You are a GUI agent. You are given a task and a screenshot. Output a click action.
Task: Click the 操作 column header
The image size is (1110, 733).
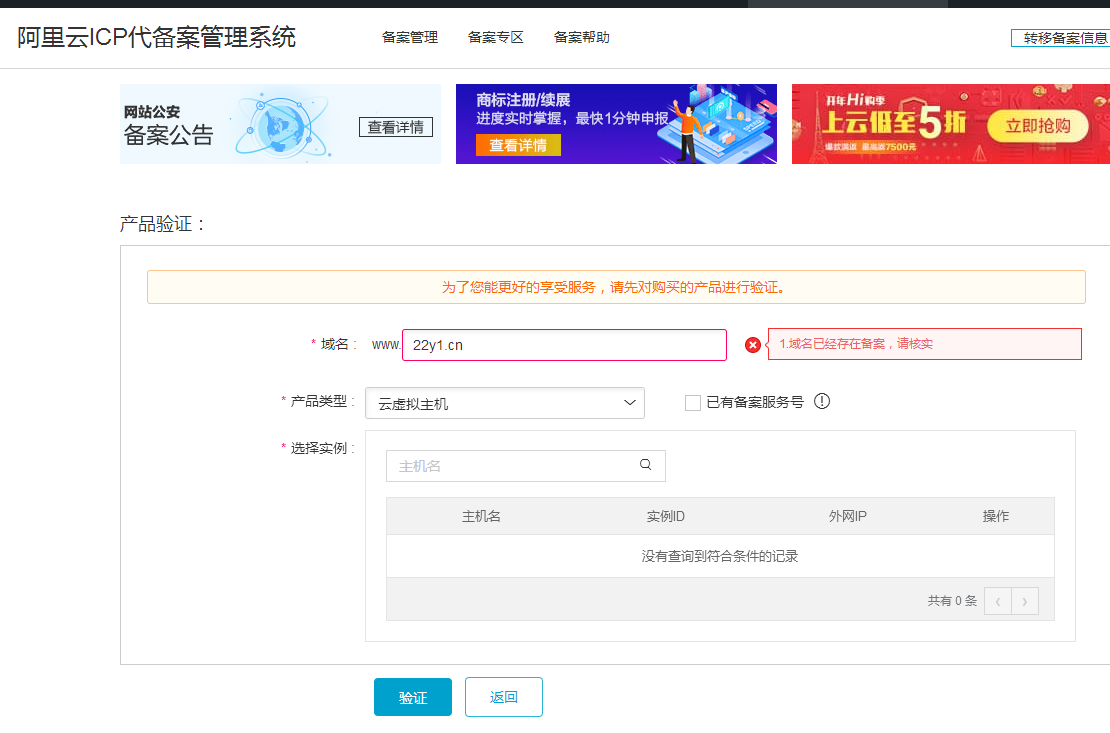point(995,516)
